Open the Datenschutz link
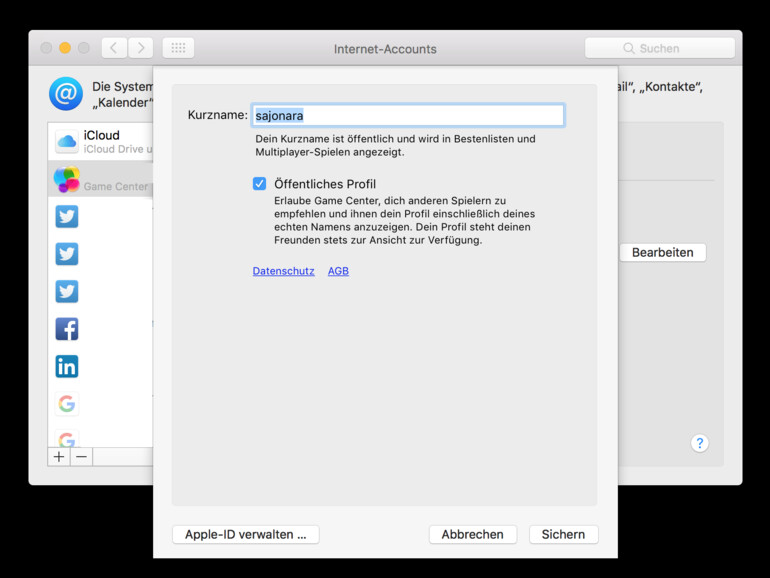The width and height of the screenshot is (770, 578). [283, 271]
